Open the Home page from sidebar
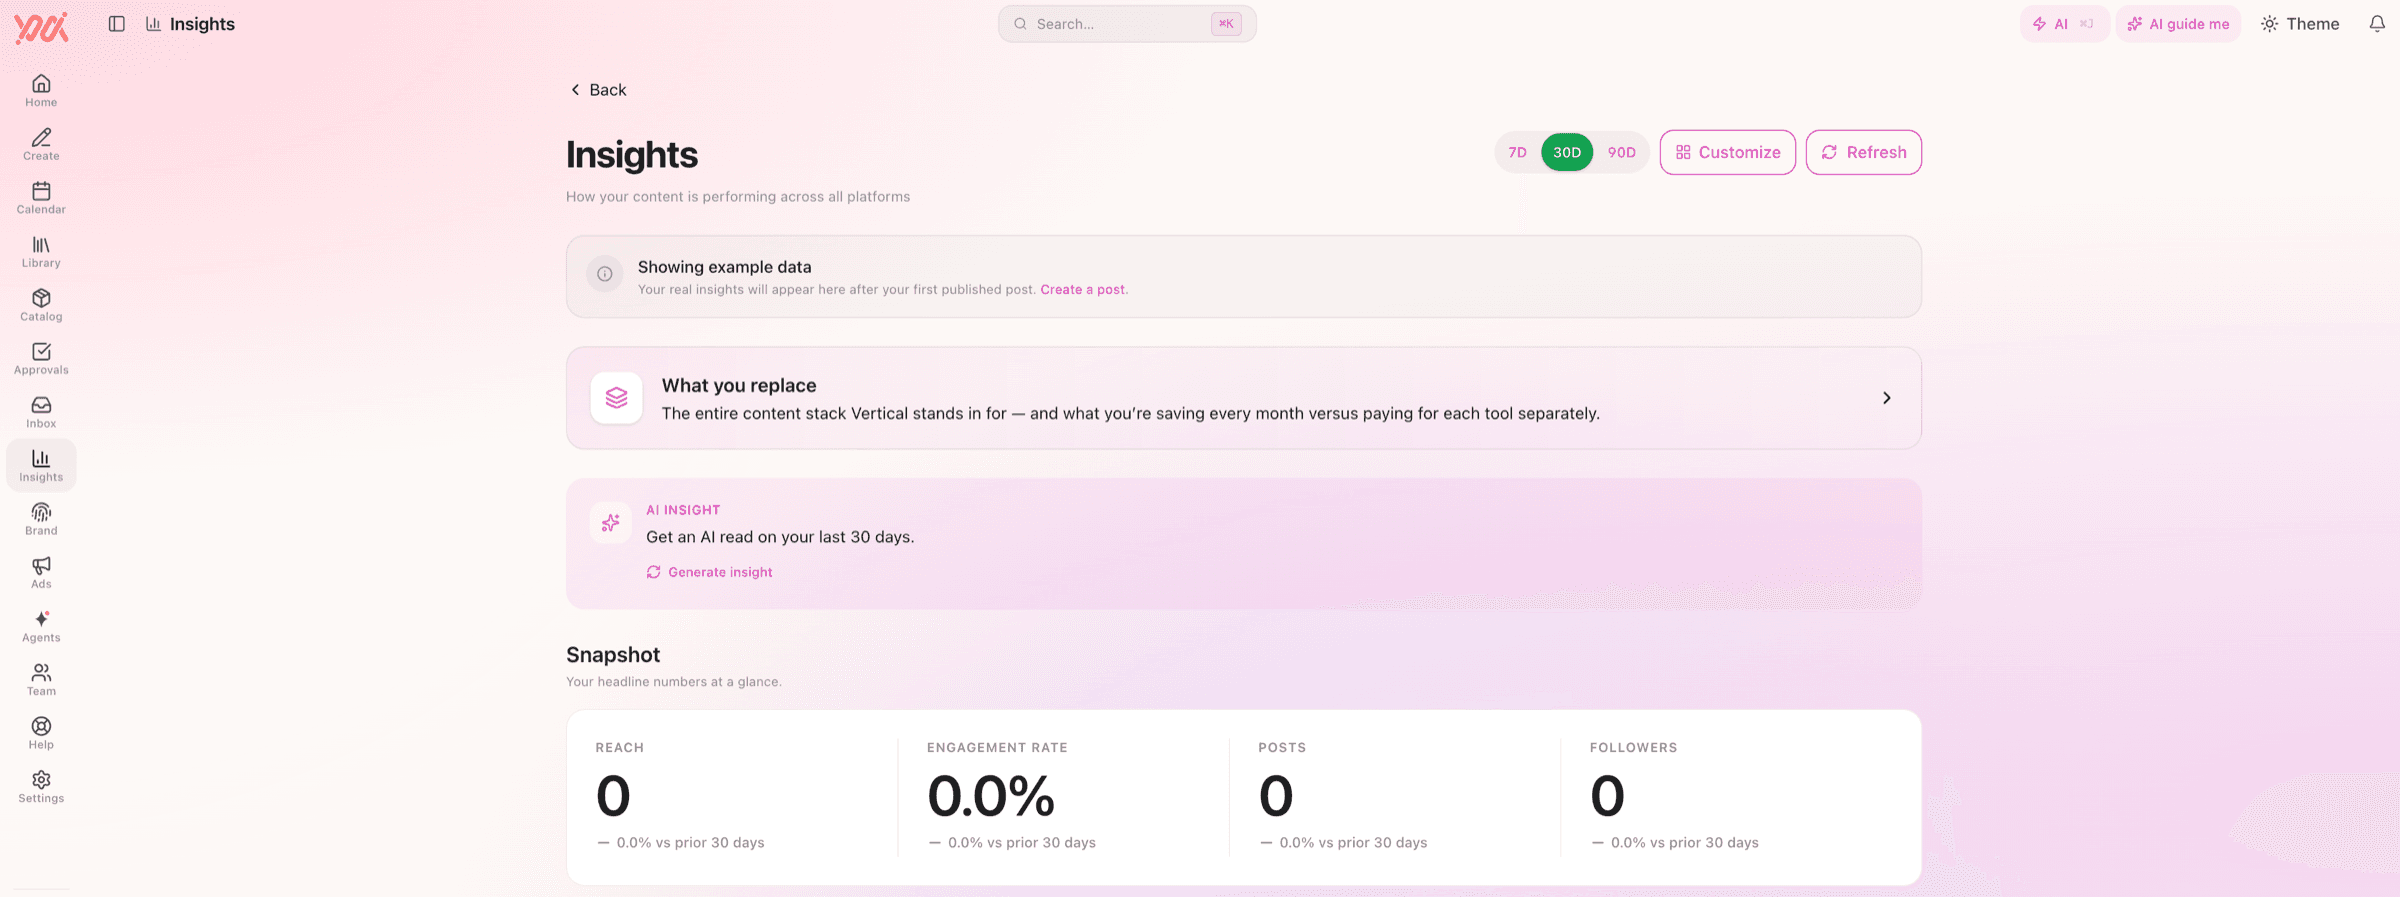Image resolution: width=2400 pixels, height=897 pixels. coord(41,90)
